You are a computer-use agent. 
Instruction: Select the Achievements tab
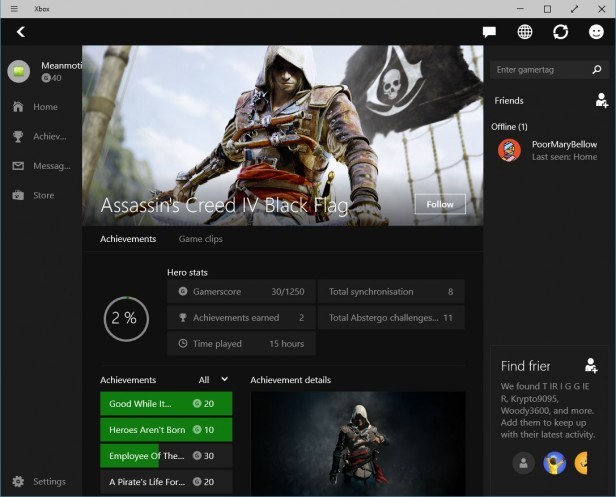point(128,239)
